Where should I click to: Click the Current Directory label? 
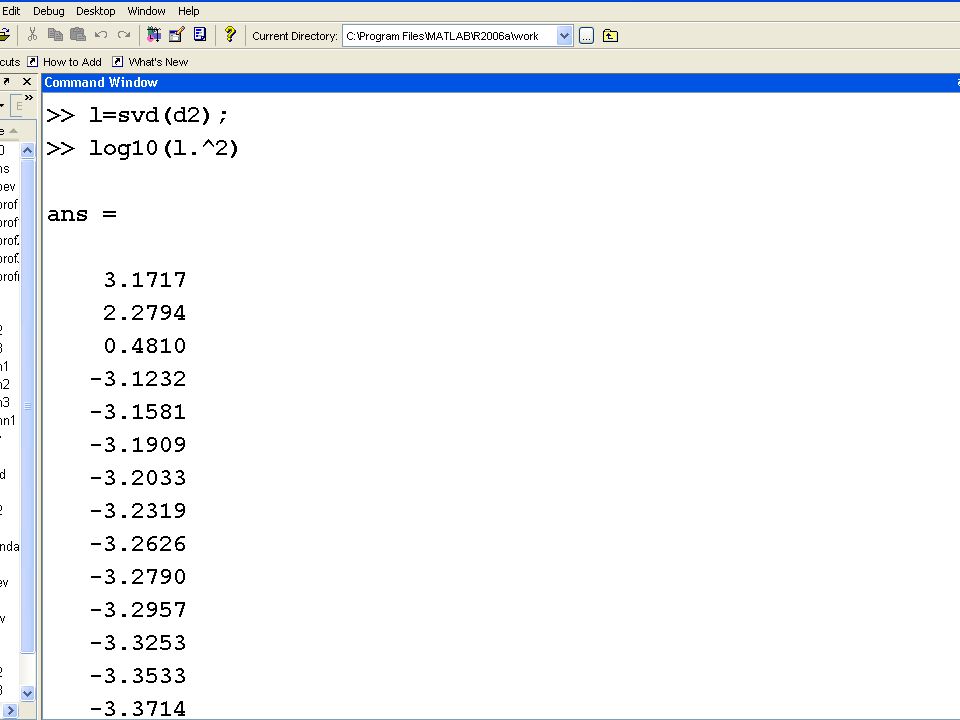tap(294, 36)
